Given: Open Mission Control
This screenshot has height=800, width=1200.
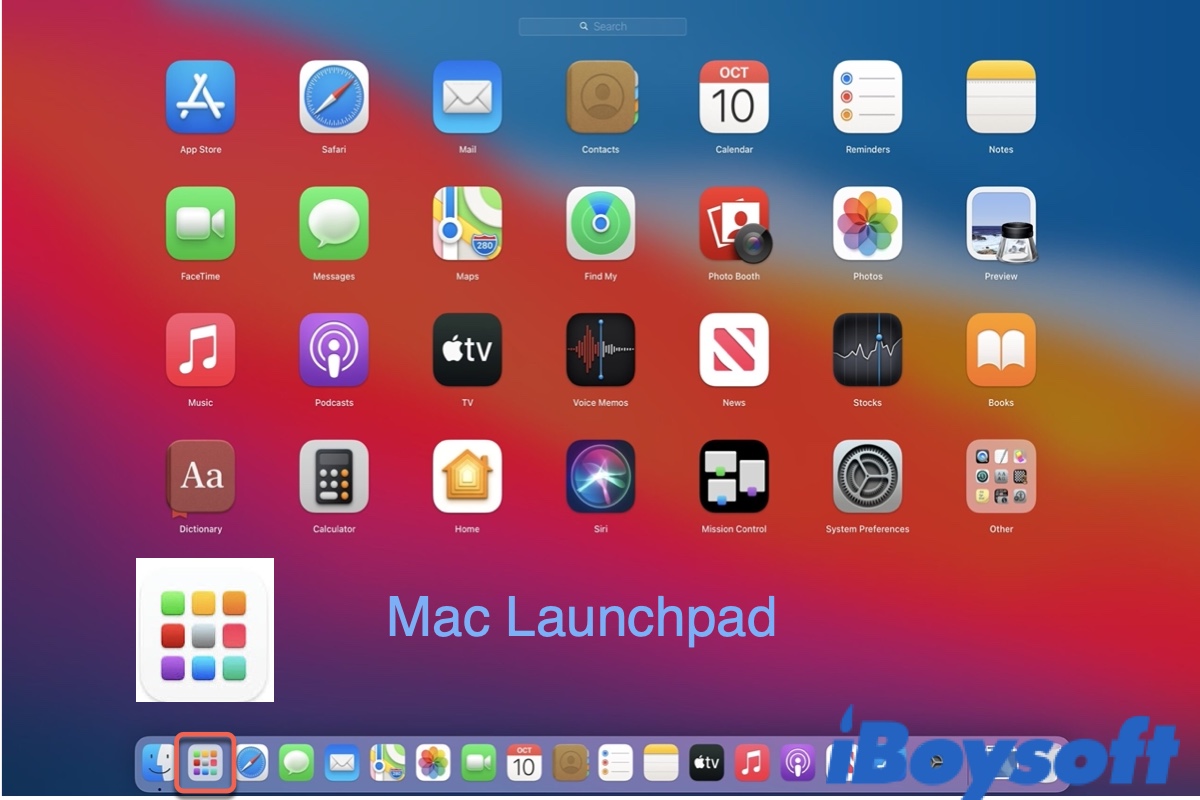Looking at the screenshot, I should [734, 476].
